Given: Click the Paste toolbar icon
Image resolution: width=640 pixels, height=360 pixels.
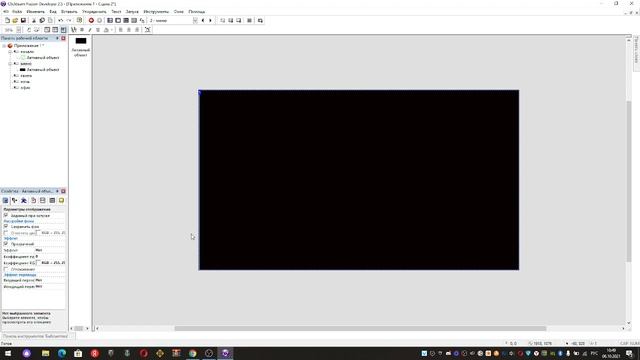Looking at the screenshot, I should pyautogui.click(x=50, y=20).
